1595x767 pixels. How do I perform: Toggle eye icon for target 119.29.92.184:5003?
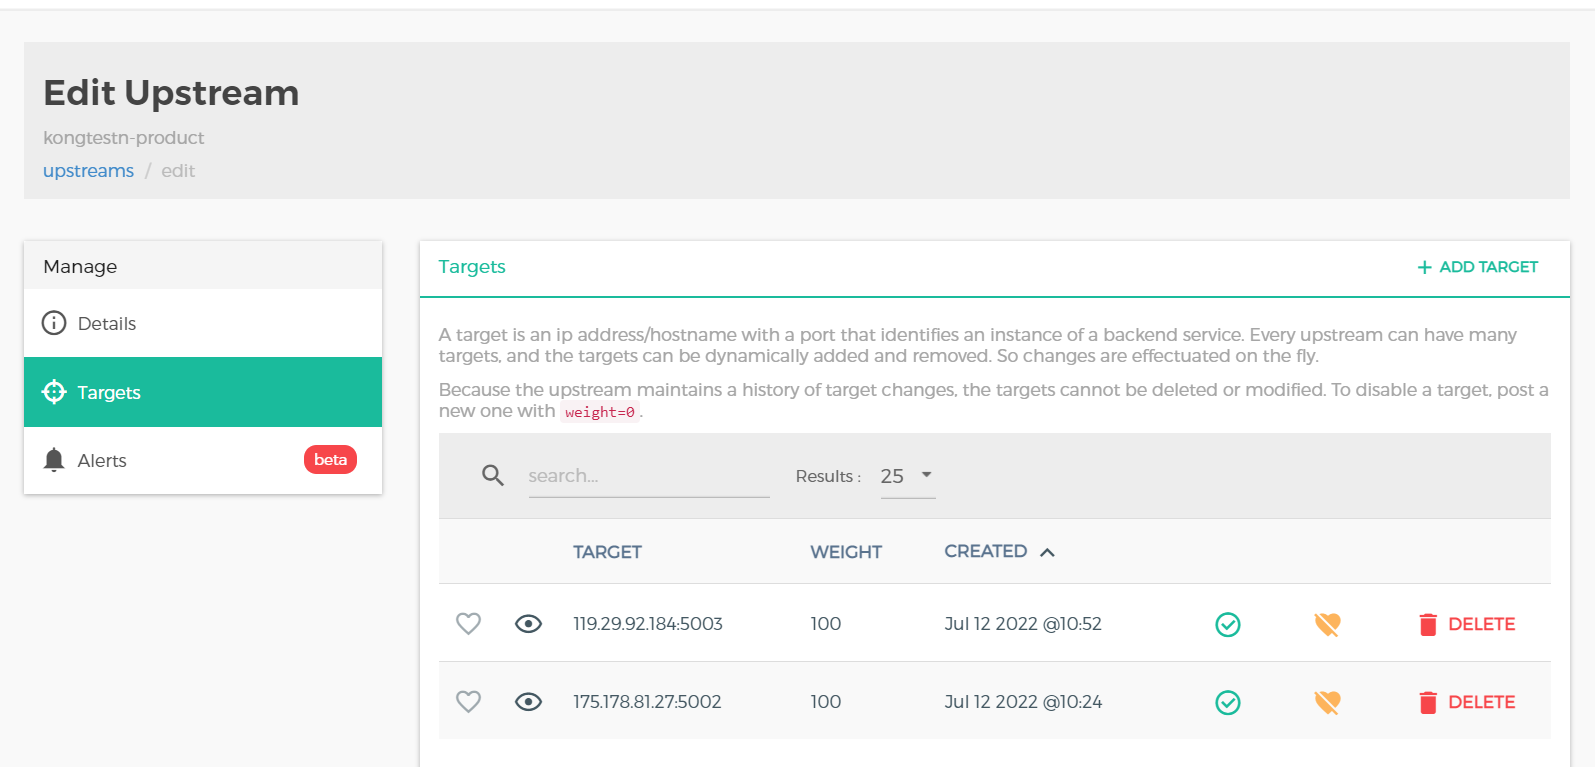tap(528, 624)
